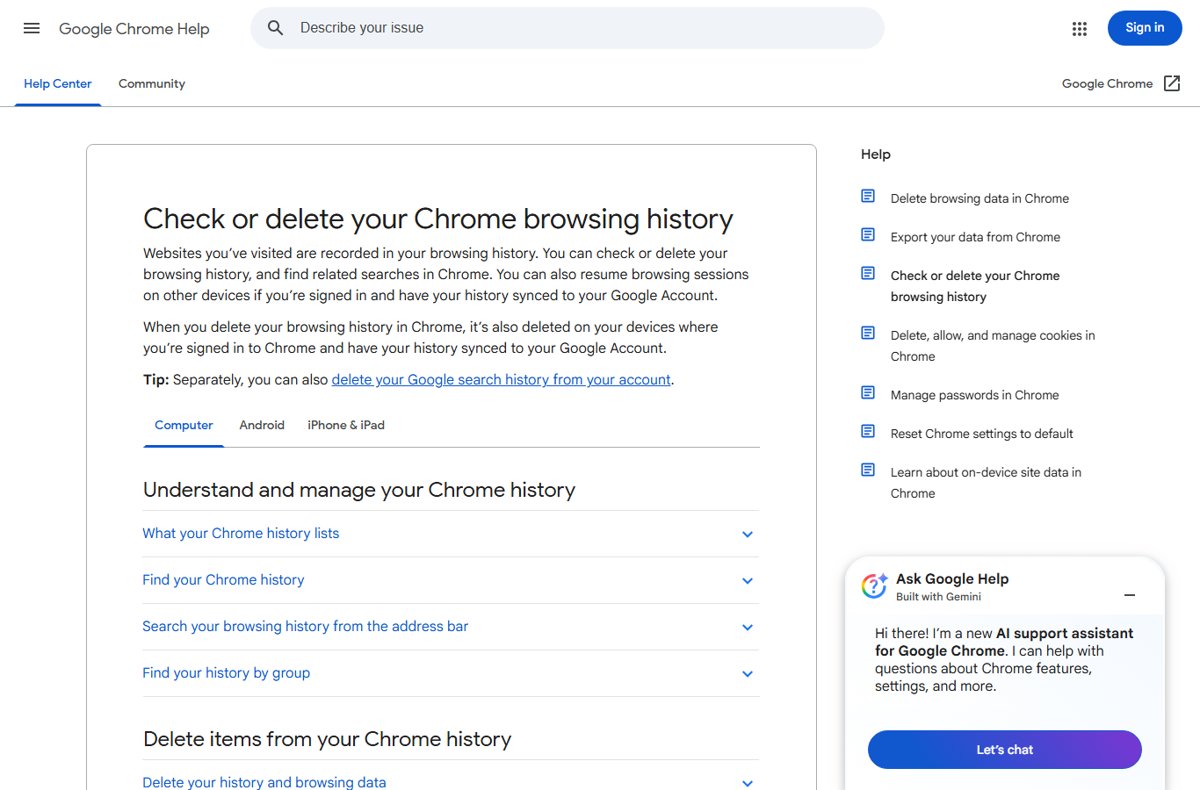Expand Delete your history and browsing data chevron
Image resolution: width=1200 pixels, height=790 pixels.
click(747, 783)
